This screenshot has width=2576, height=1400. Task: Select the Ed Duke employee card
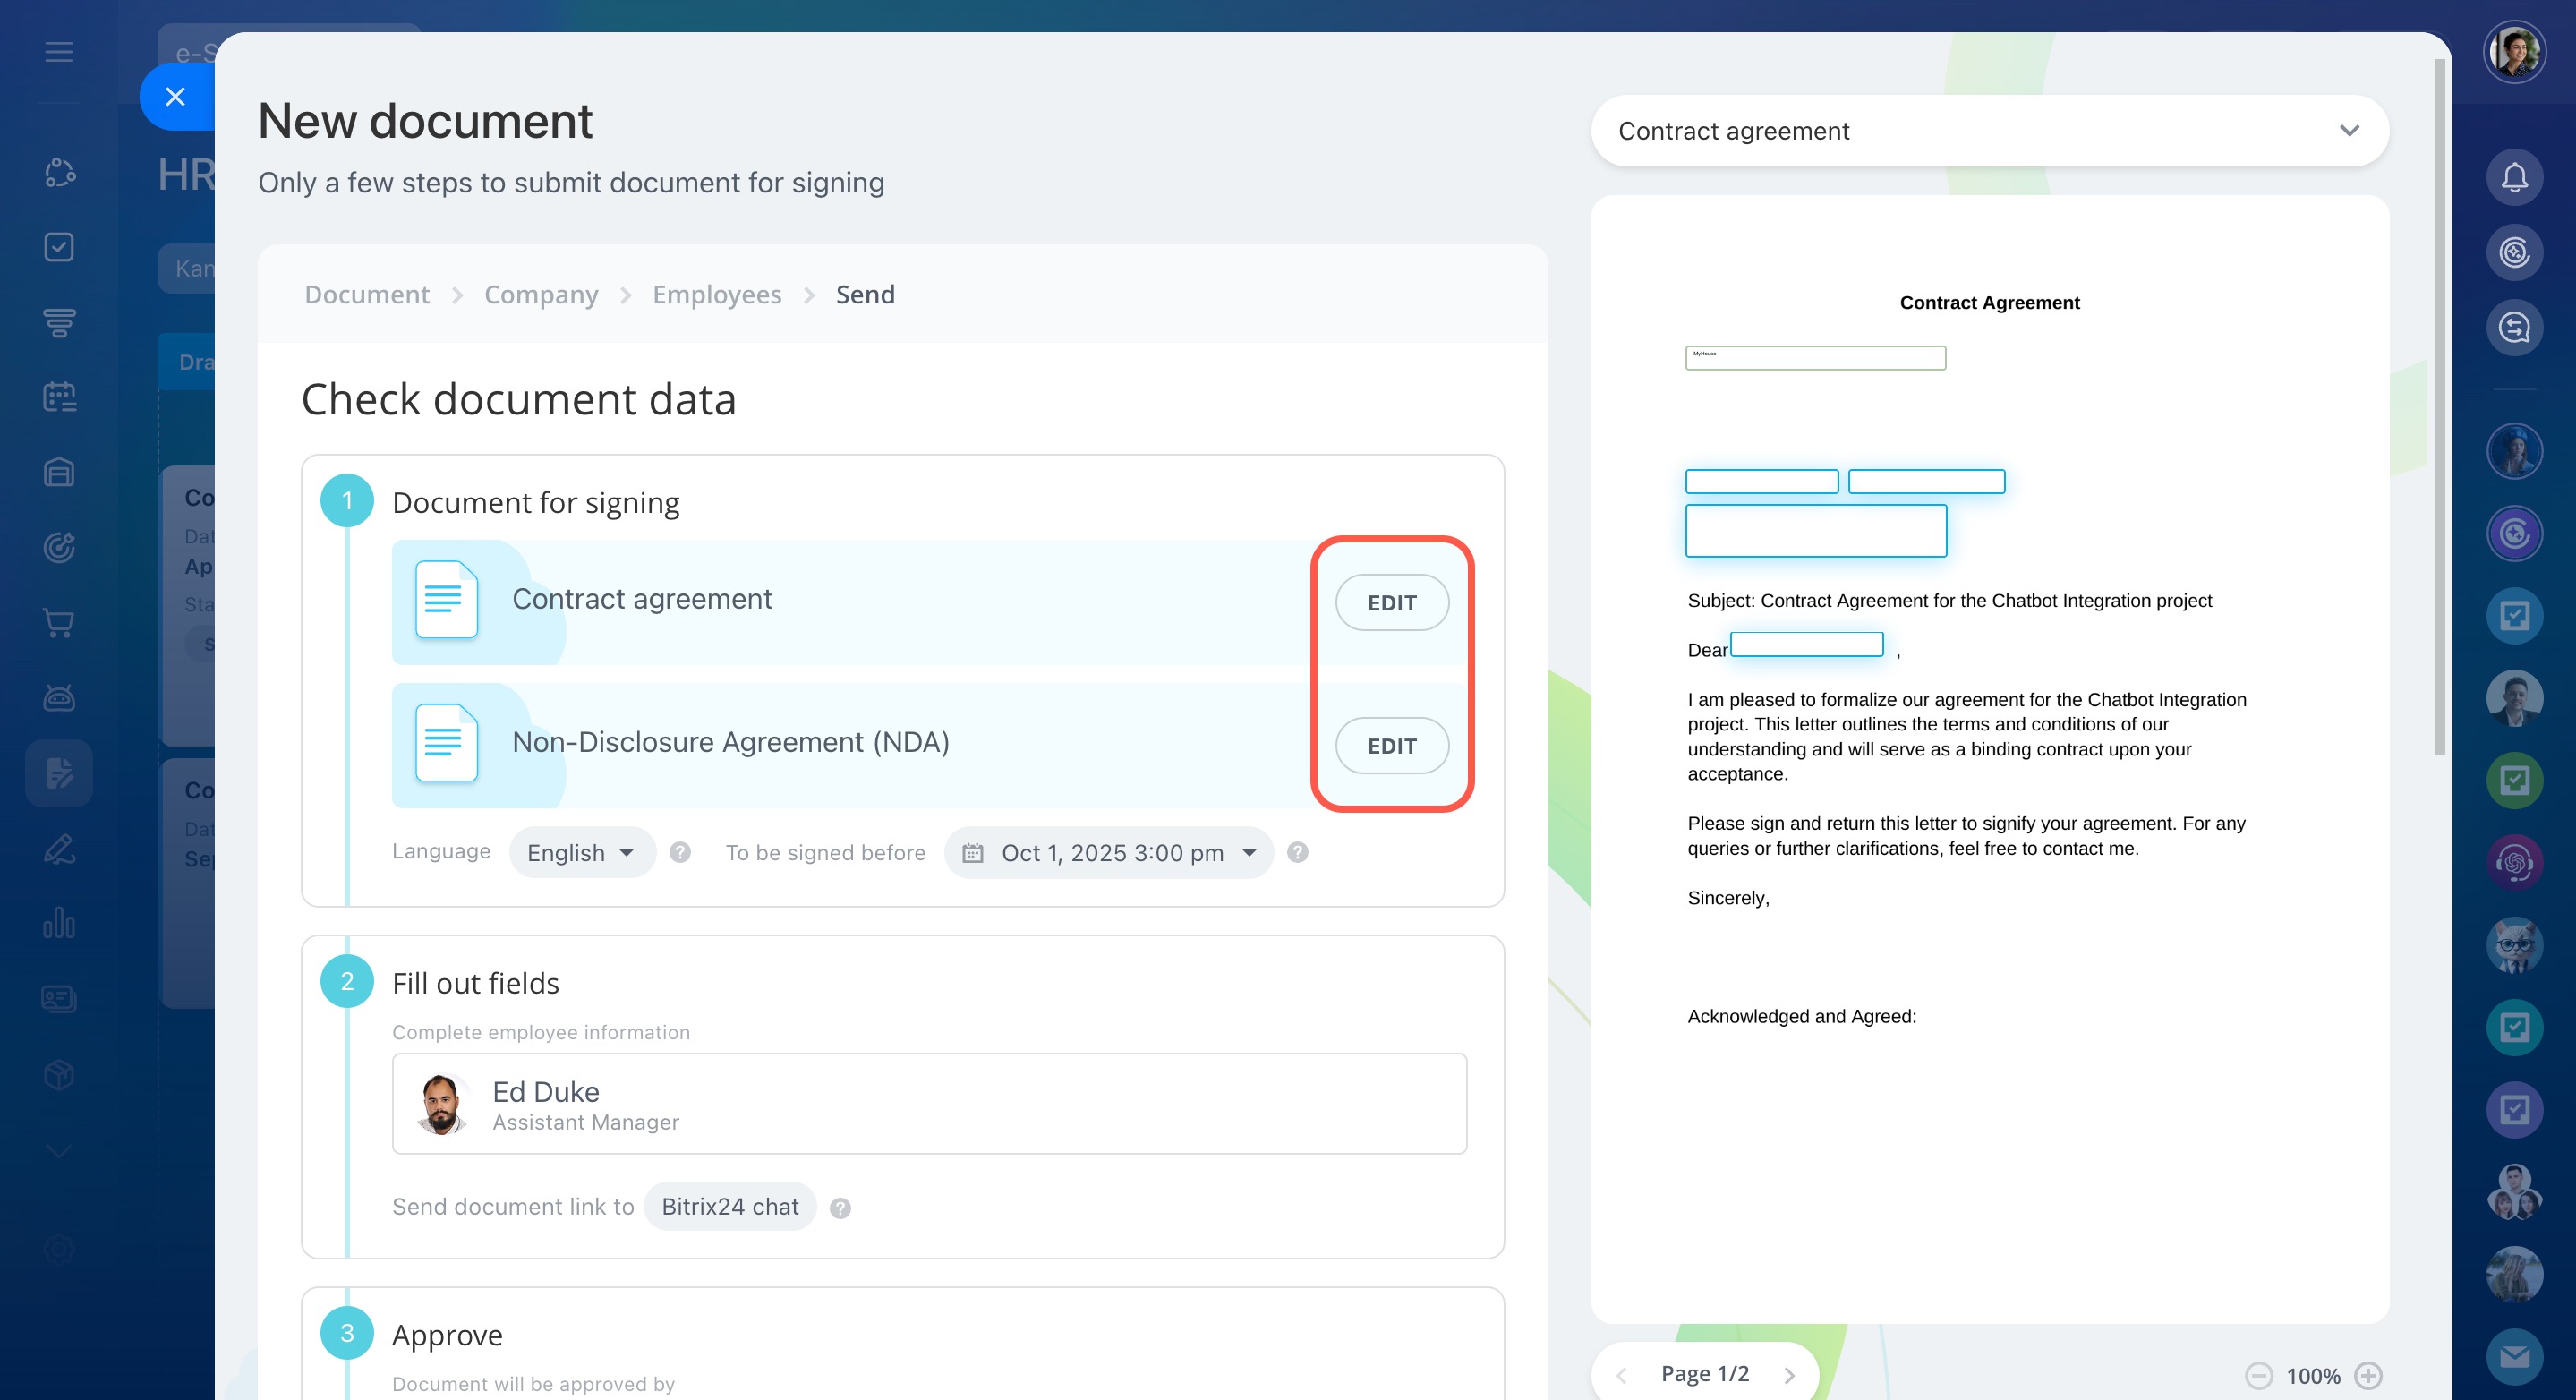(929, 1104)
